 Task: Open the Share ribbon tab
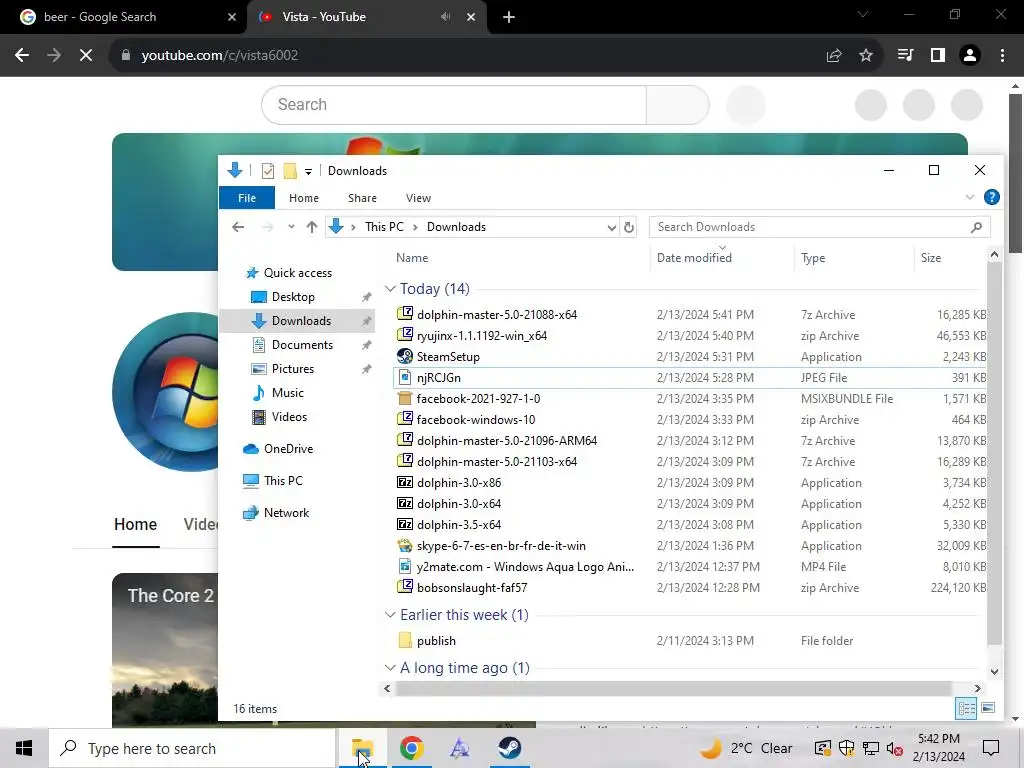point(362,198)
